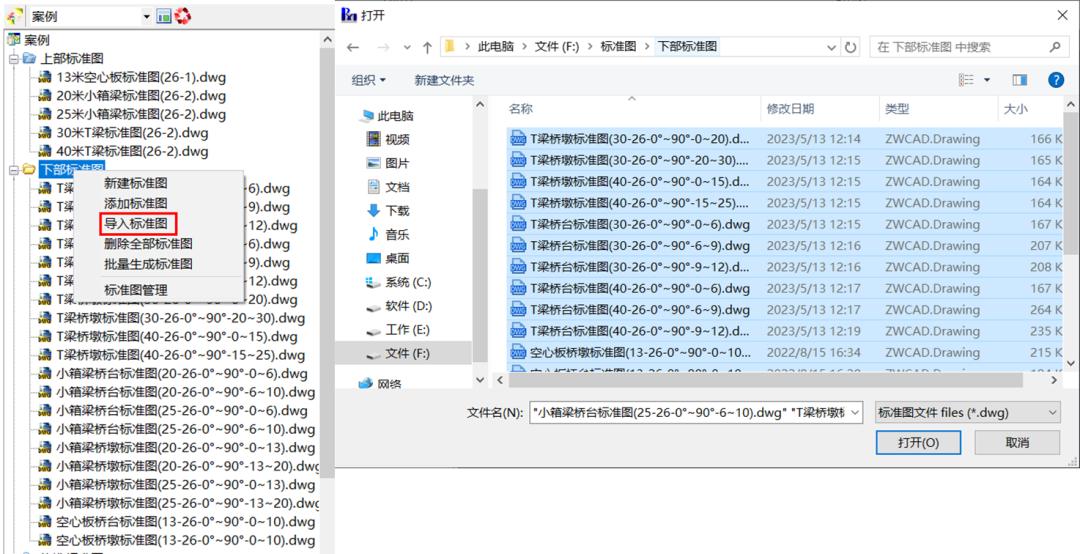Choose 导入标准图 from context menu
1080x554 pixels.
click(x=136, y=223)
